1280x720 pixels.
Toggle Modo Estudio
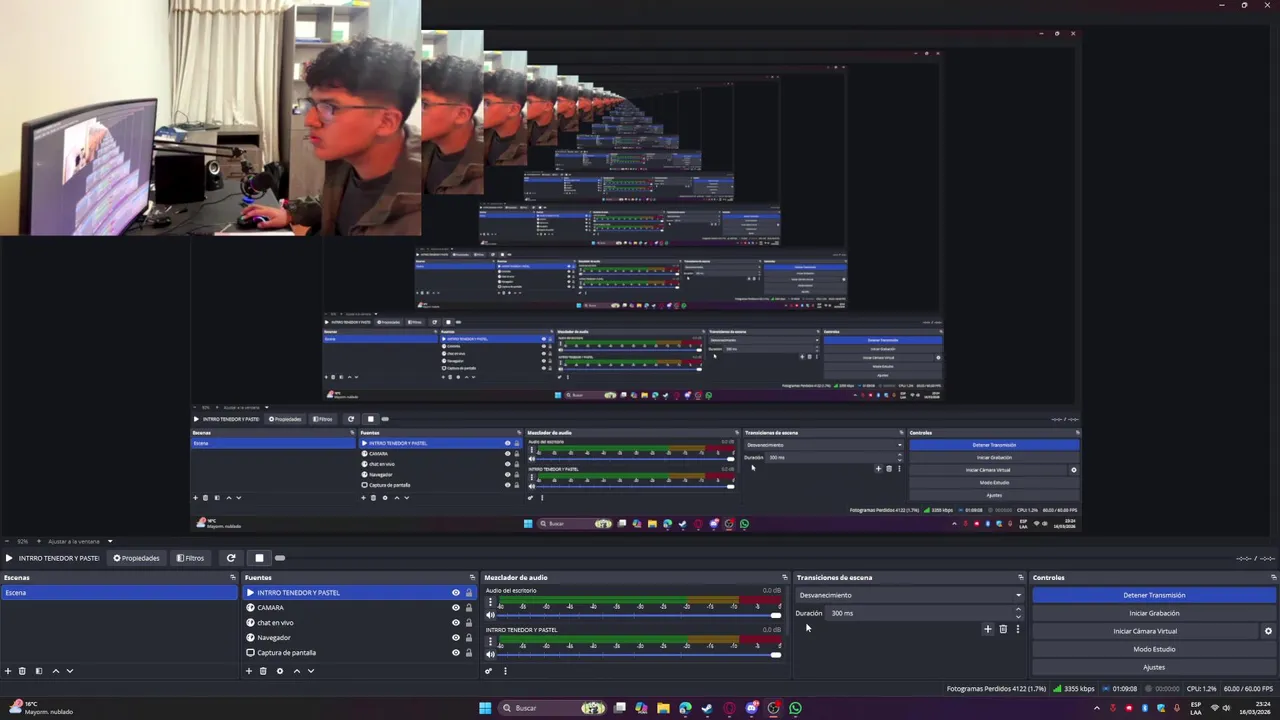pyautogui.click(x=1154, y=649)
